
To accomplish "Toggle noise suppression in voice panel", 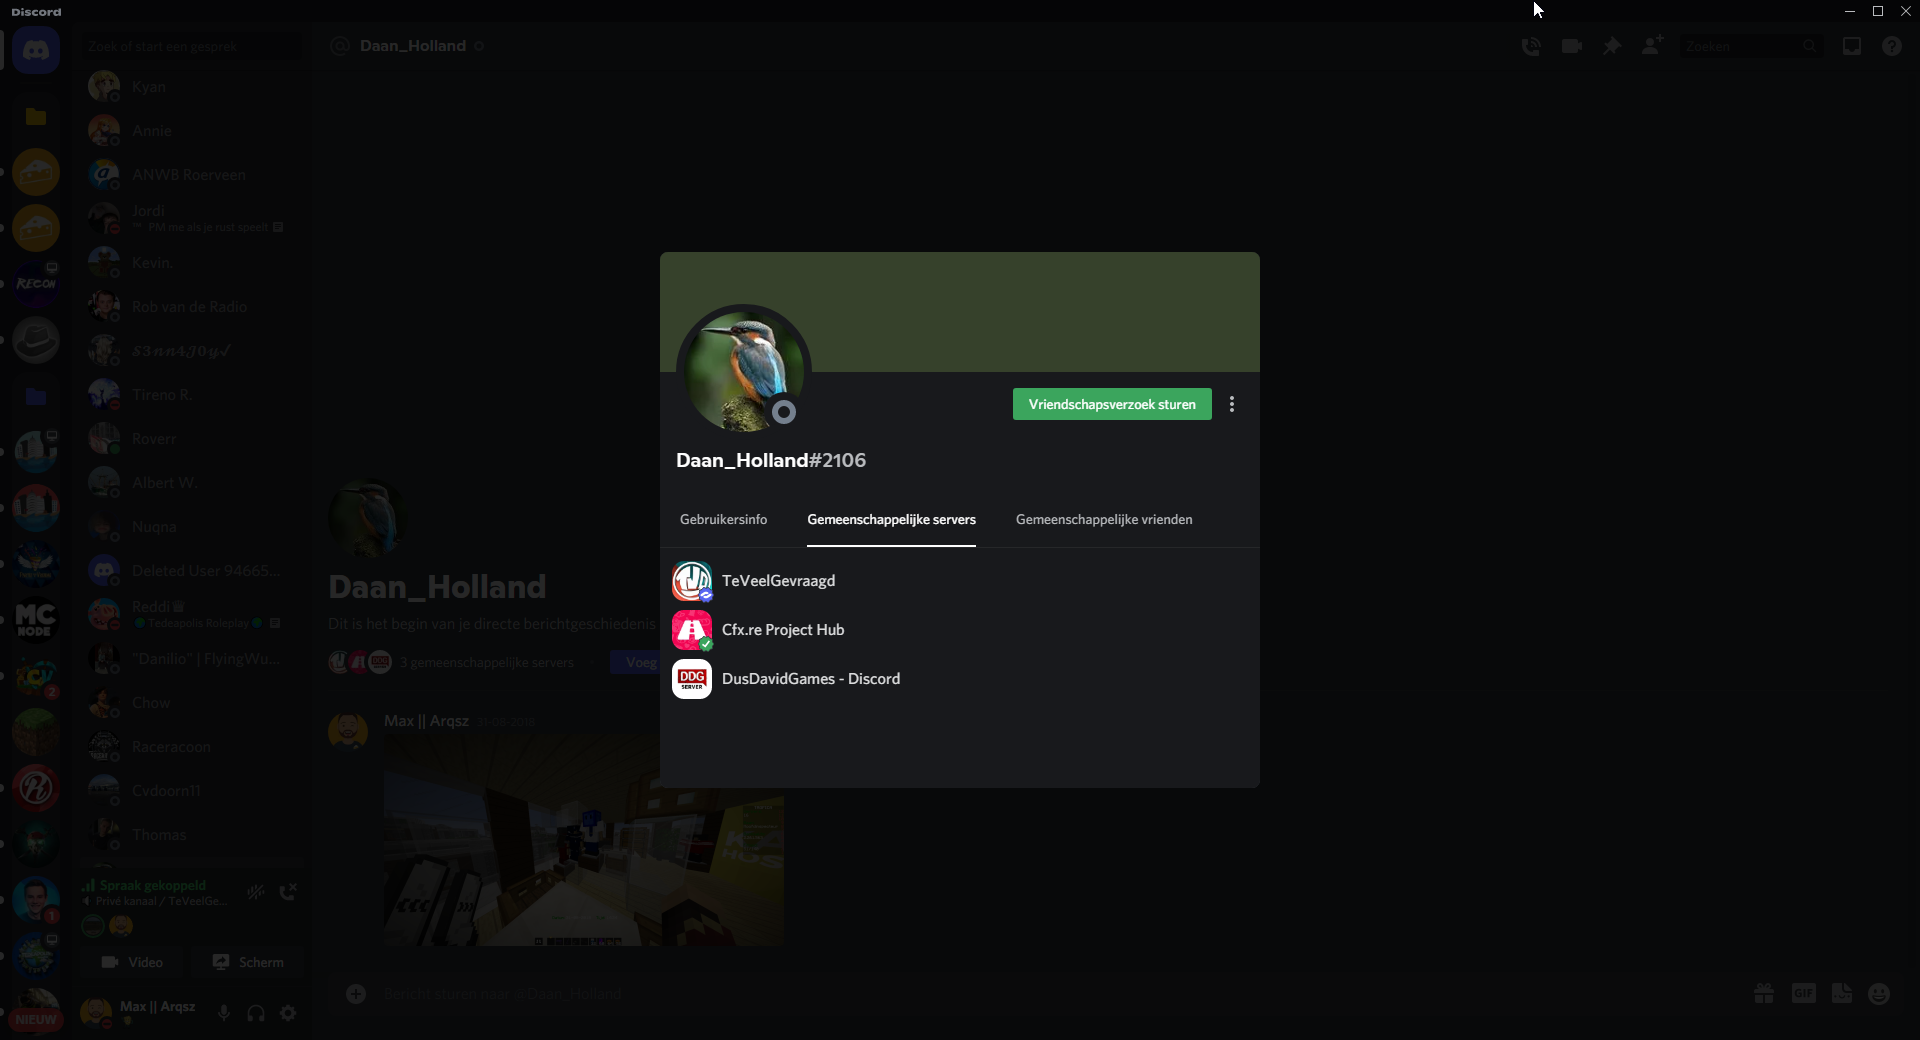I will [x=256, y=891].
